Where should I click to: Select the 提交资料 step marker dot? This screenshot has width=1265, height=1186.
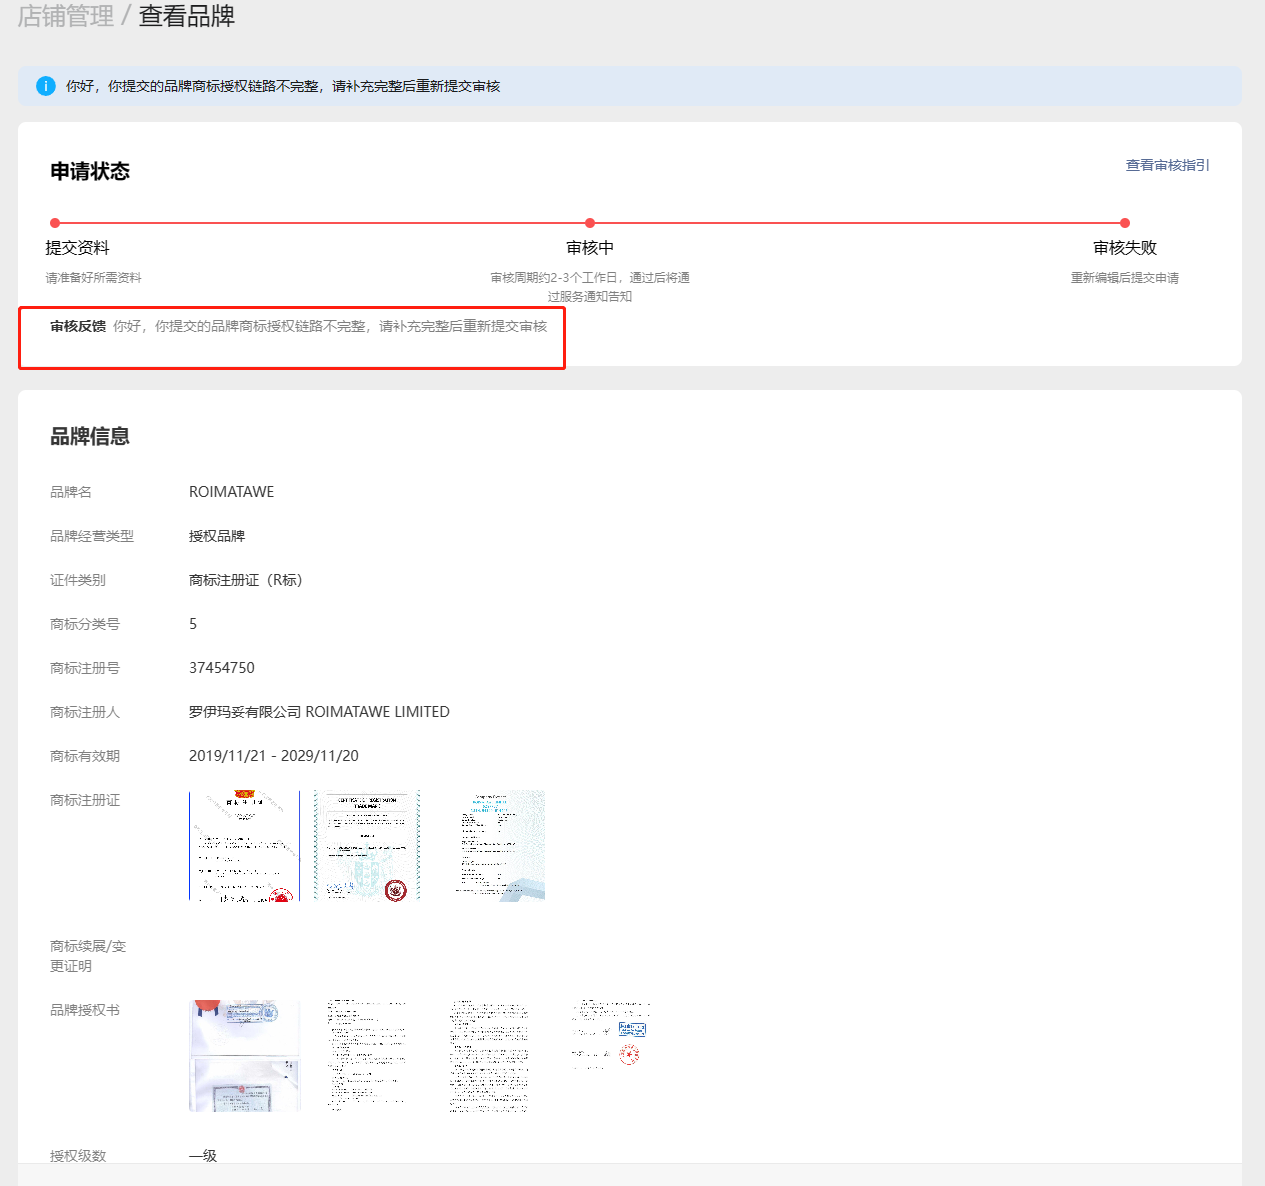tap(55, 223)
